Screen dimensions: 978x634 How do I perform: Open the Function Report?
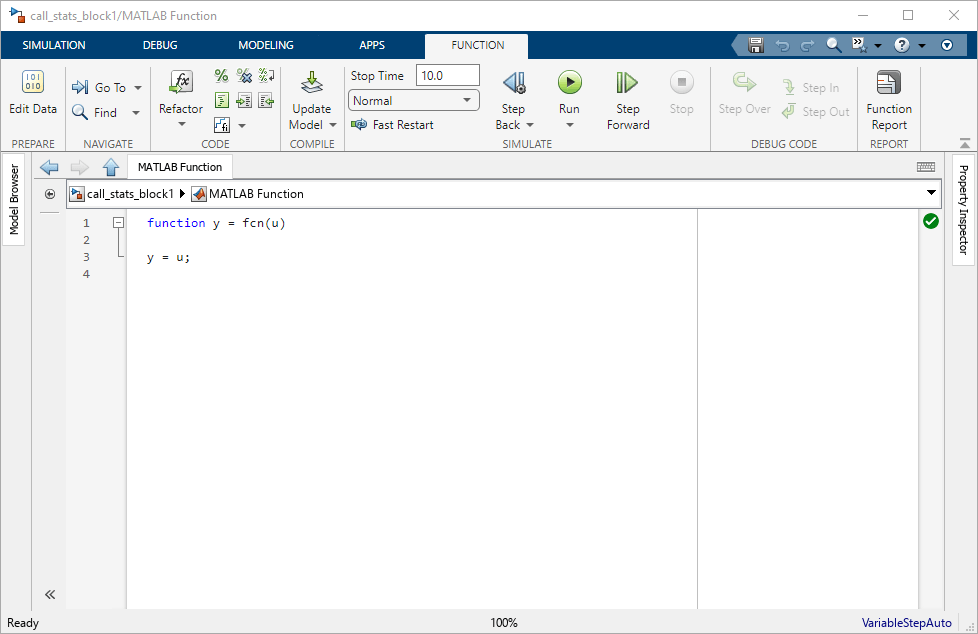(x=888, y=97)
